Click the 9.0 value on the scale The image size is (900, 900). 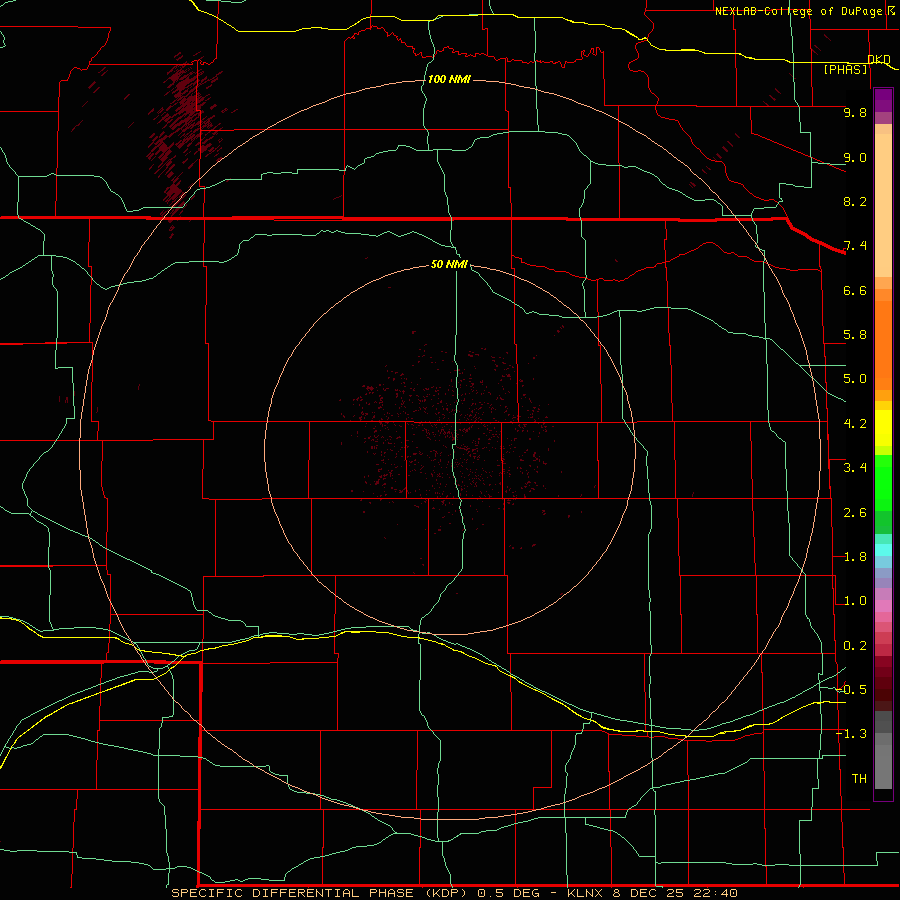click(x=855, y=157)
